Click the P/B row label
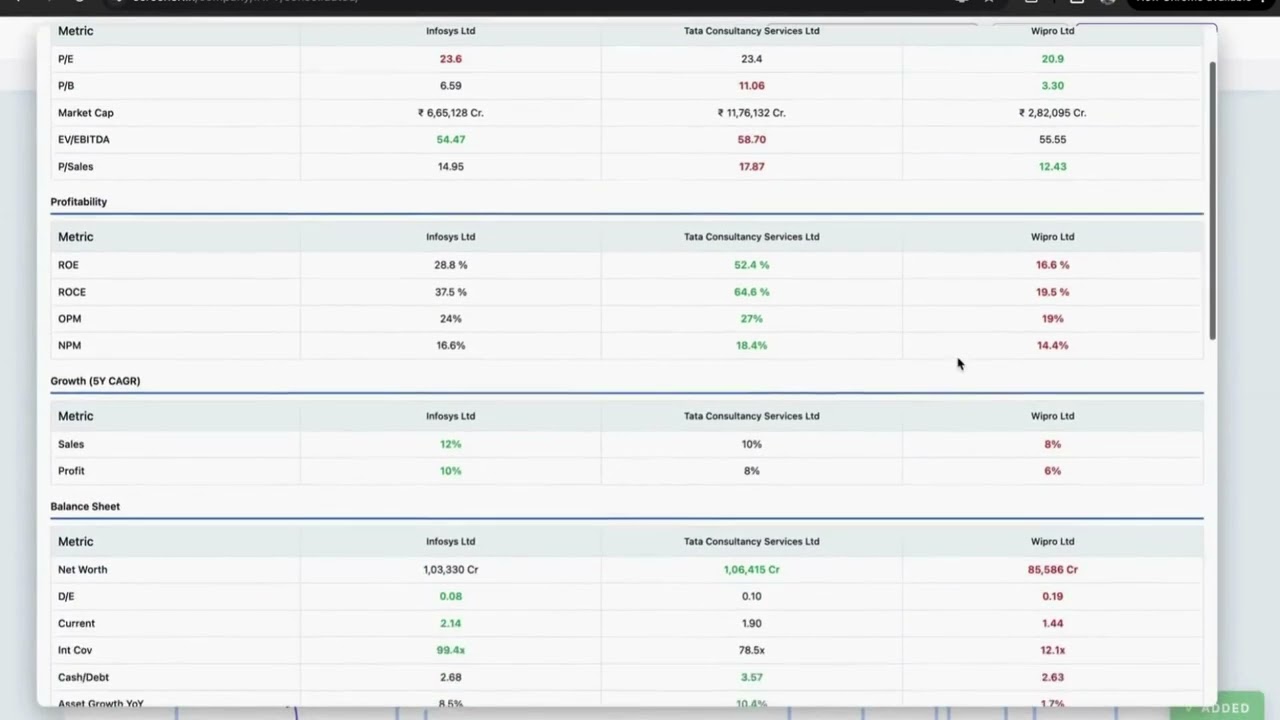 point(66,86)
